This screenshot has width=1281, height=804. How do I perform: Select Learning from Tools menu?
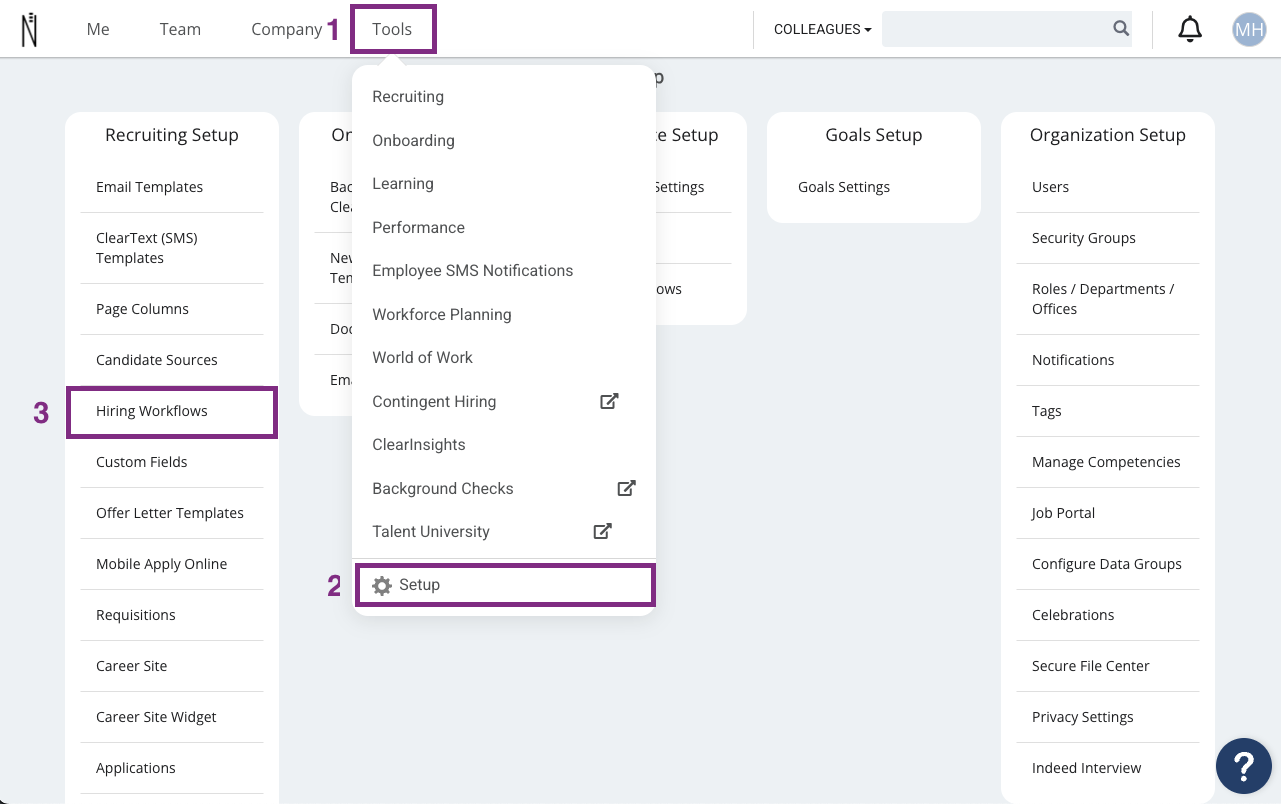click(403, 184)
